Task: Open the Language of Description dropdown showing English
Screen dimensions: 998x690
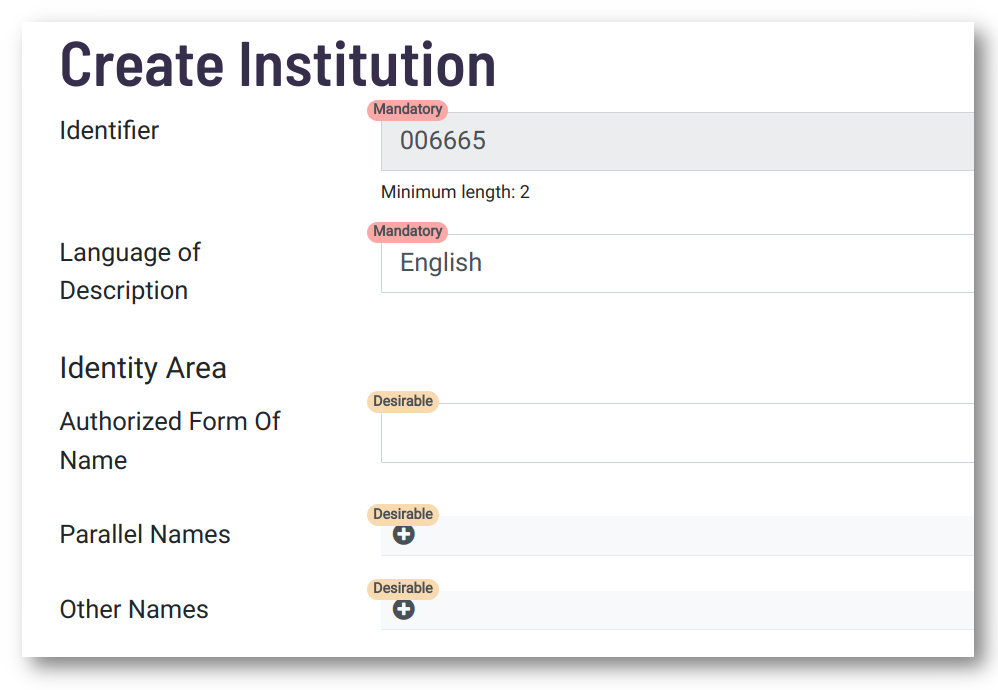Action: (x=677, y=264)
